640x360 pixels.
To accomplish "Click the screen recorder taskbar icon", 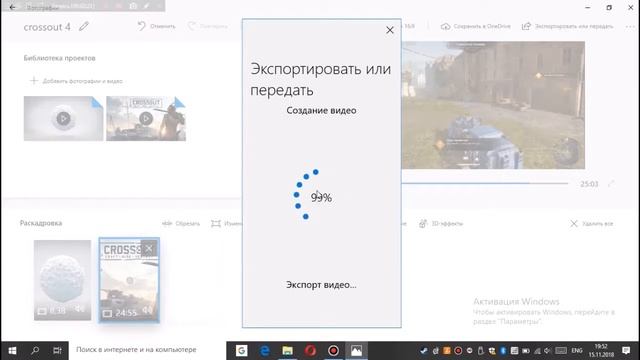I will pyautogui.click(x=333, y=351).
